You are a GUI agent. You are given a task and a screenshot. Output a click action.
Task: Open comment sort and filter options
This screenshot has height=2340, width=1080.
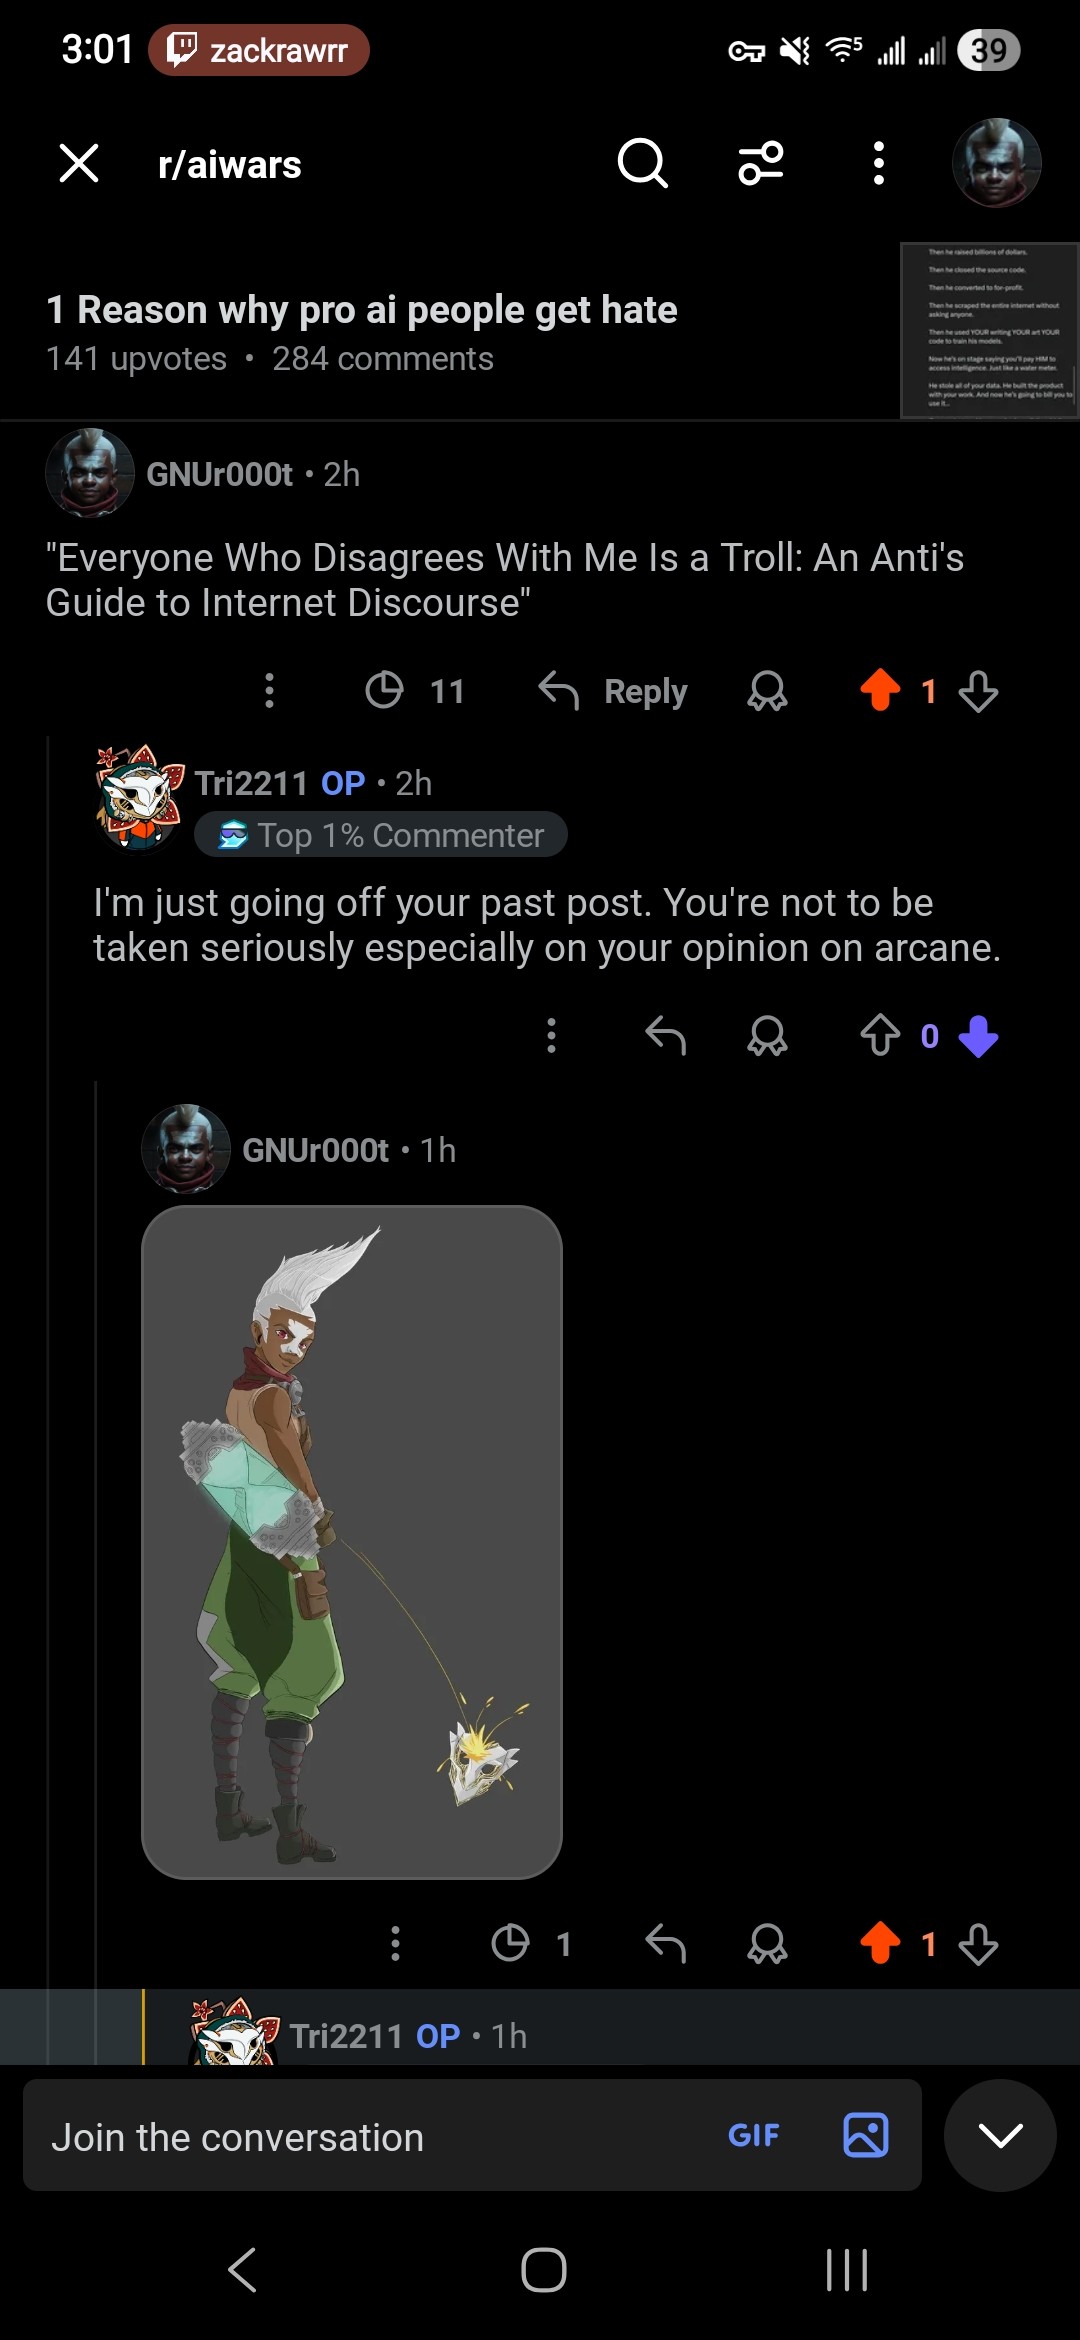761,163
